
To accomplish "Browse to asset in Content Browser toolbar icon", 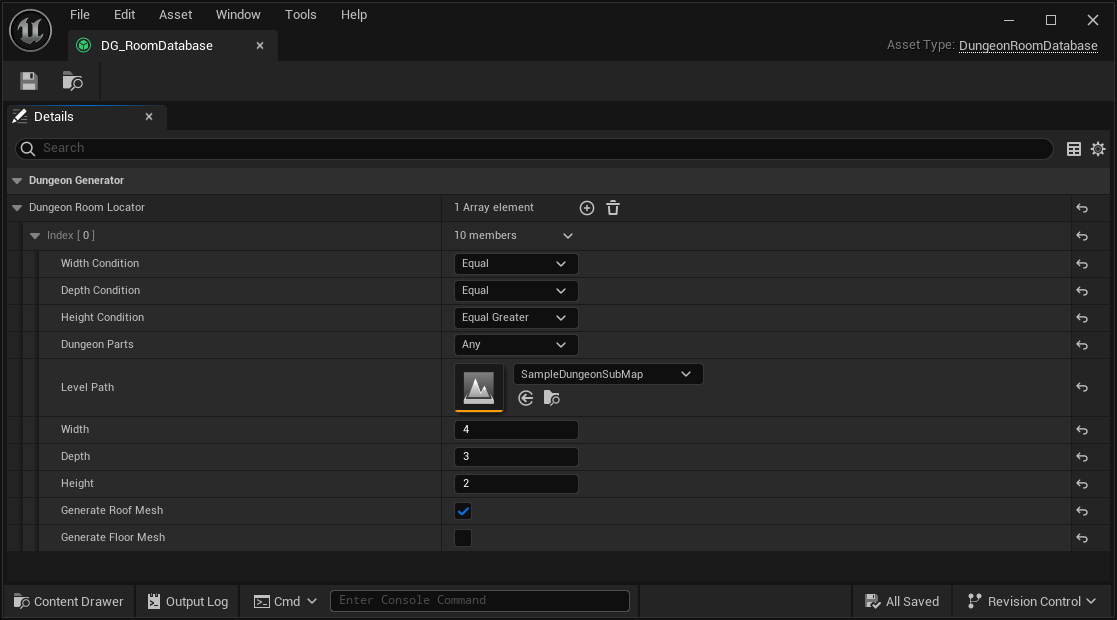I will [72, 81].
